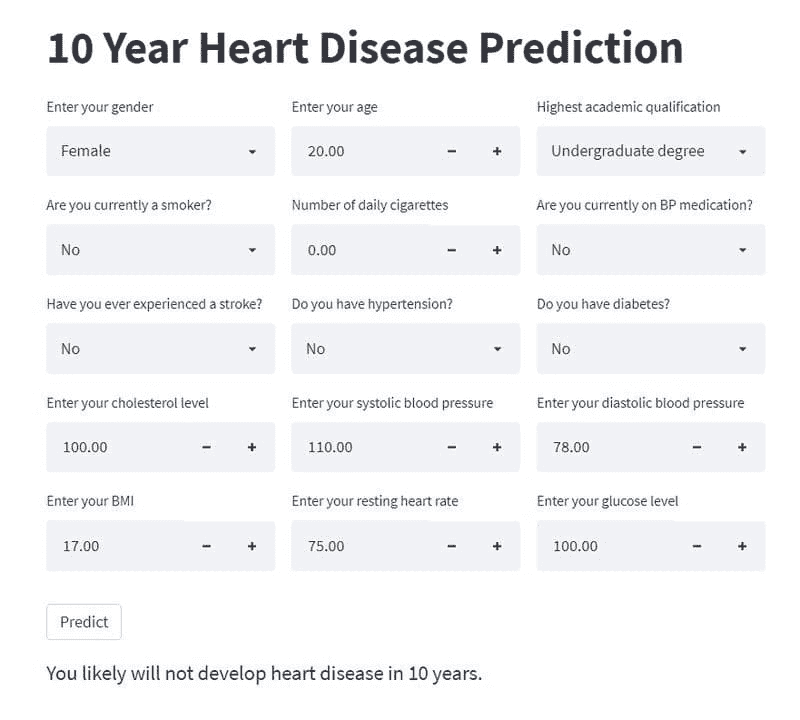800x720 pixels.
Task: Expand highest academic qualification dropdown
Action: (650, 151)
